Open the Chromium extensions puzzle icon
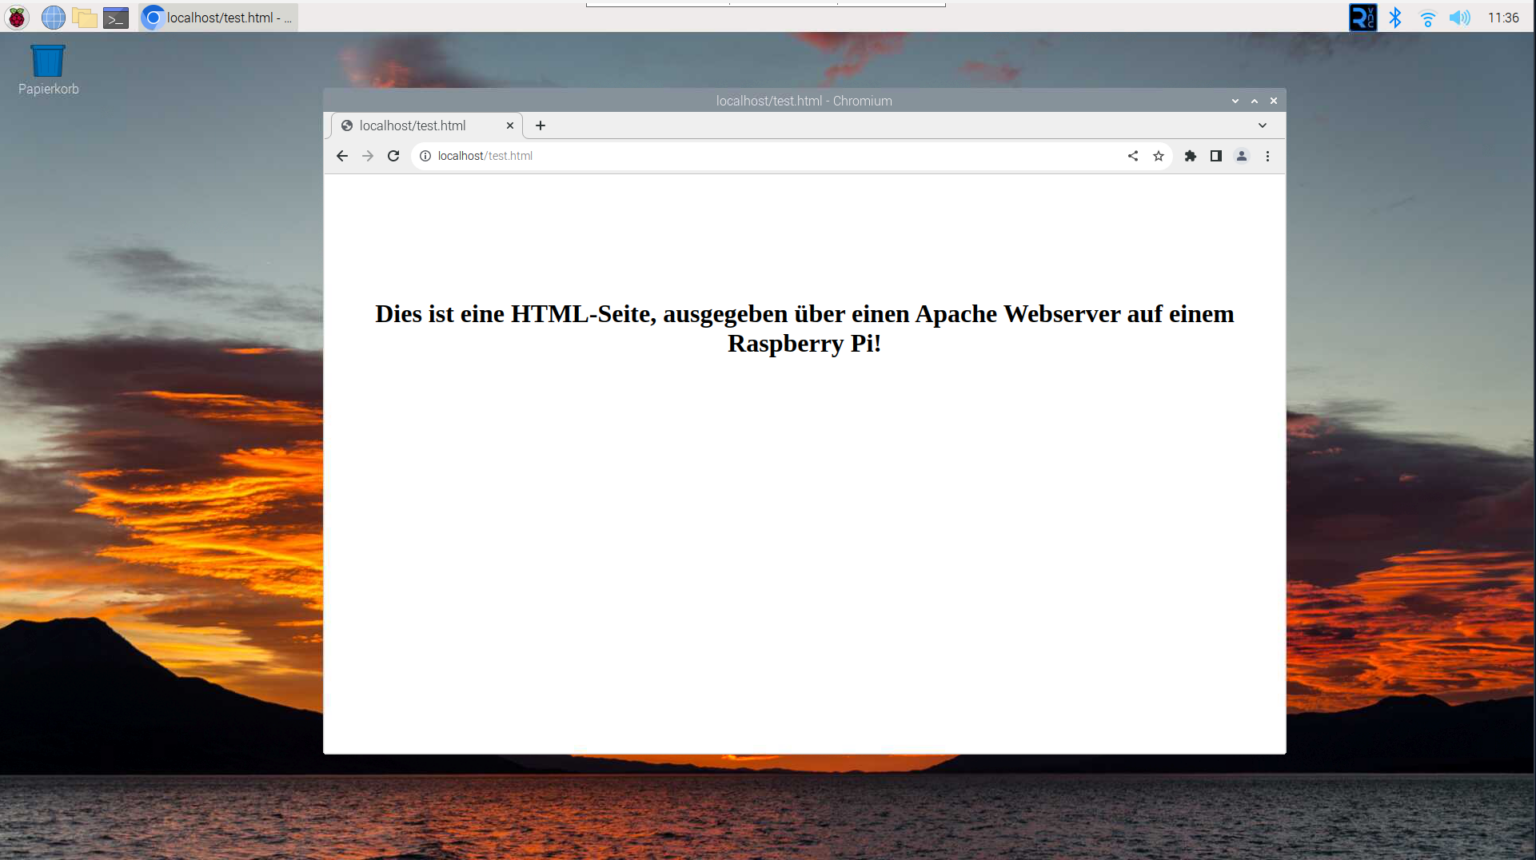Screen dimensions: 1536x860 [1190, 156]
